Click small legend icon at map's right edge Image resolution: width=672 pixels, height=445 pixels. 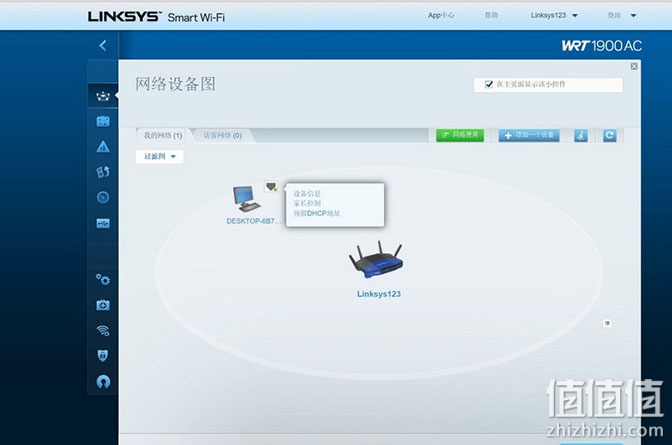click(x=607, y=323)
